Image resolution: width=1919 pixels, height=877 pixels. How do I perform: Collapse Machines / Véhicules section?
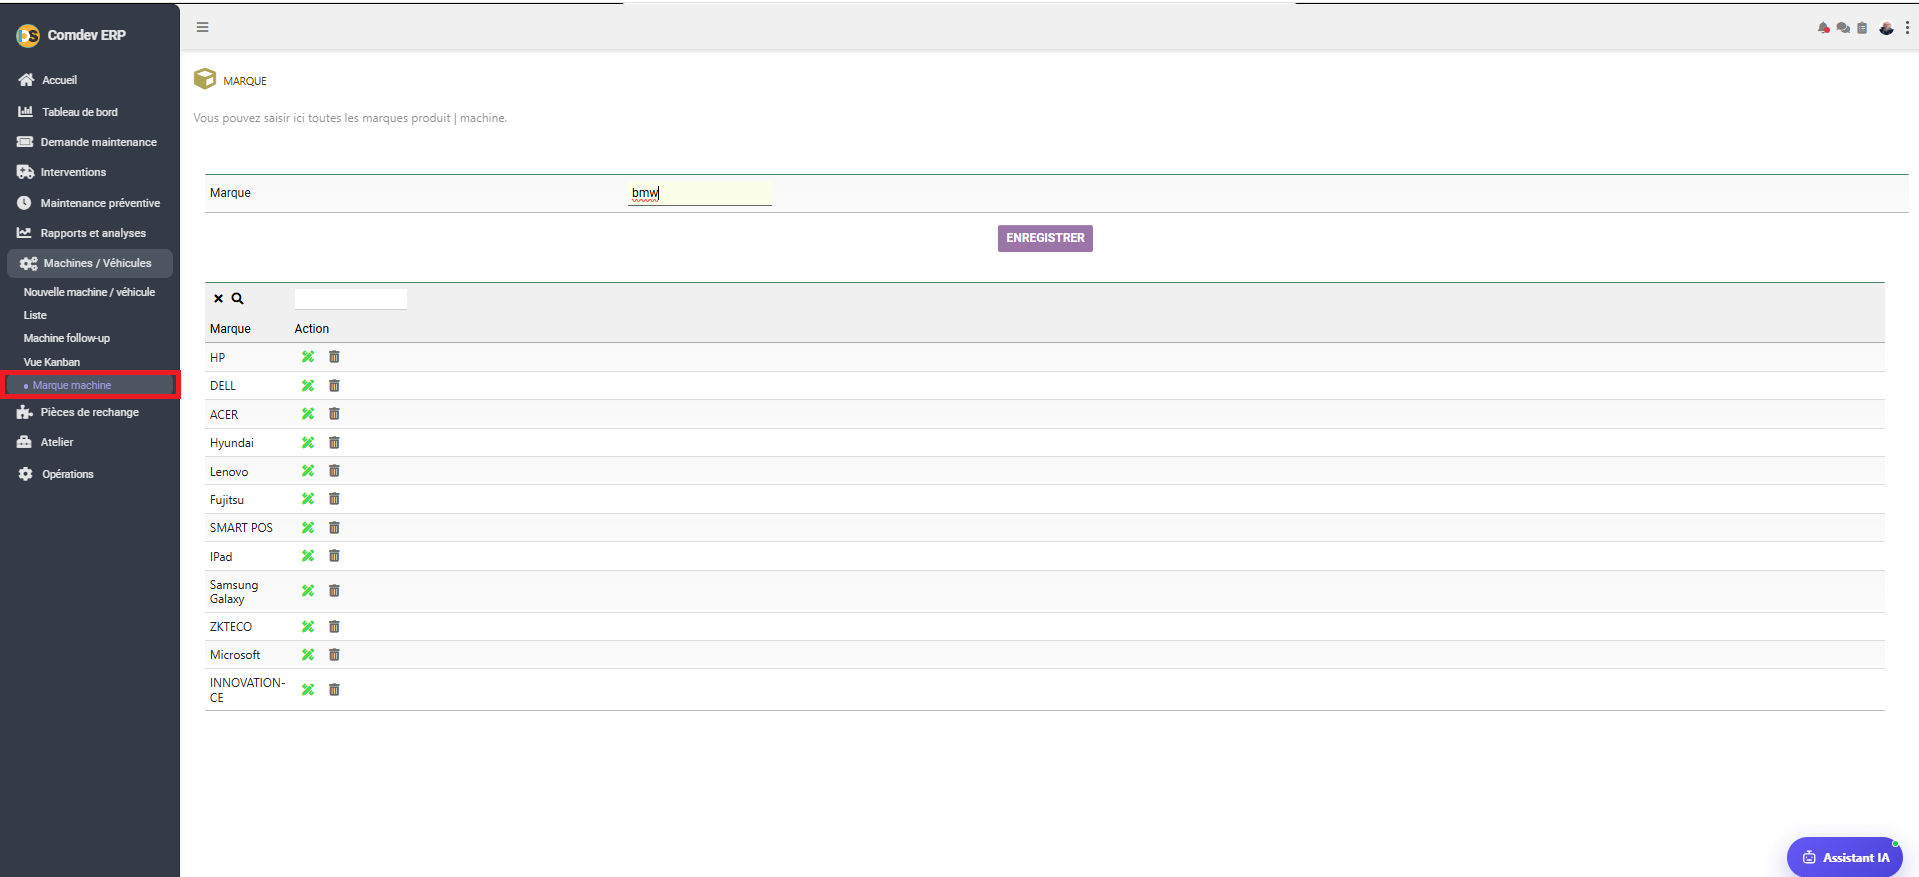click(x=90, y=263)
